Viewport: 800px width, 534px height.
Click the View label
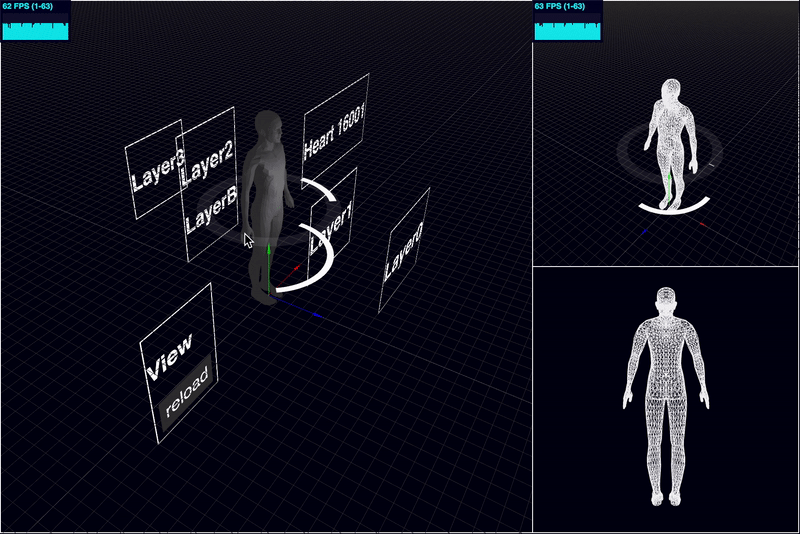click(x=169, y=358)
